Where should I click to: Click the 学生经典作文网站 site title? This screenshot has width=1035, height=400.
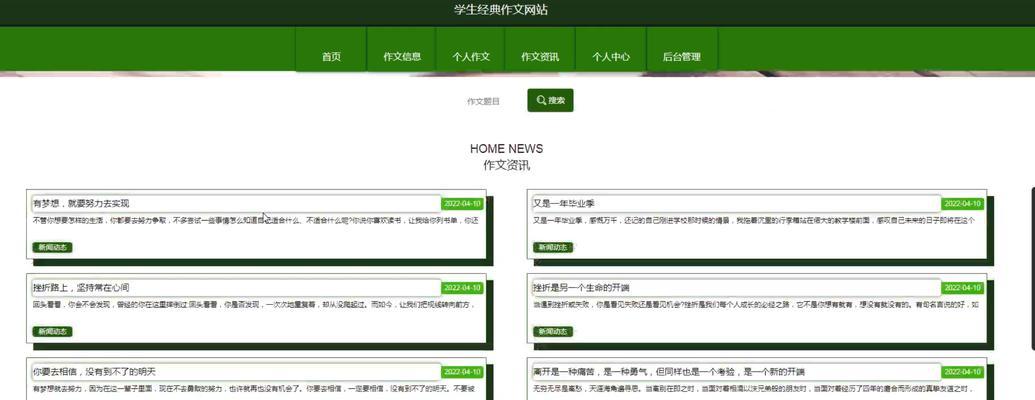coord(501,10)
